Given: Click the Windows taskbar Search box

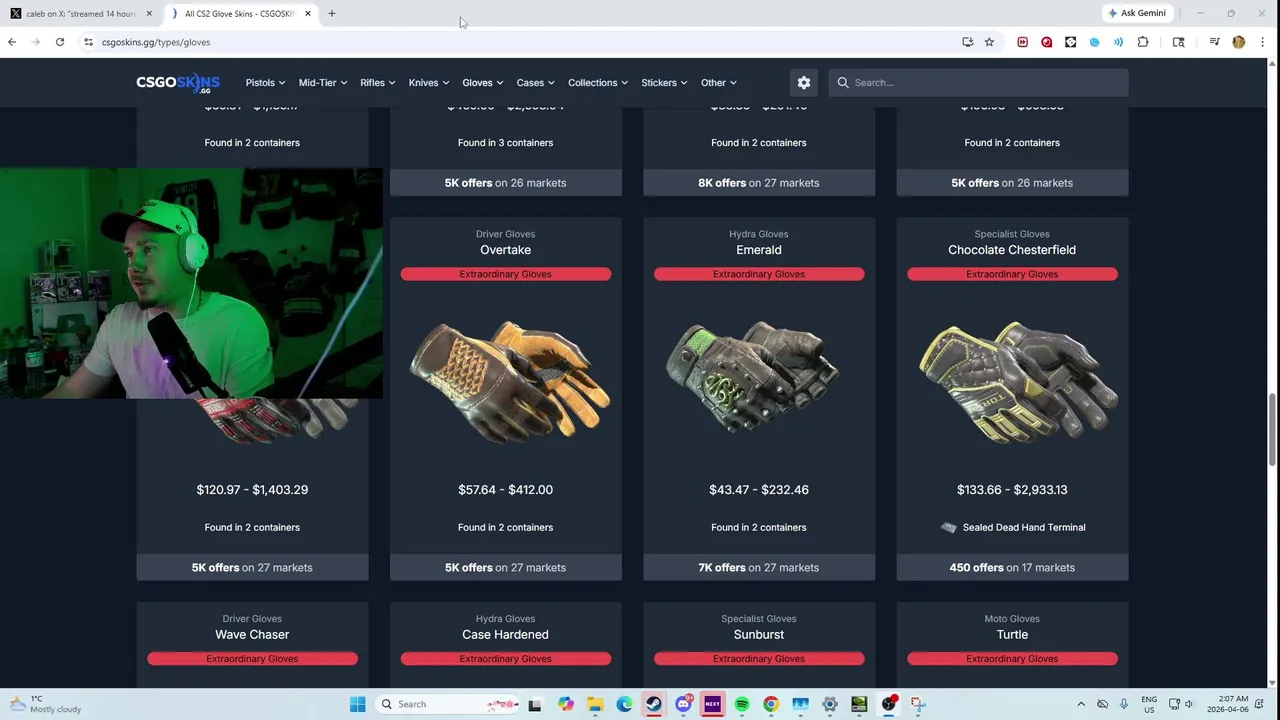Looking at the screenshot, I should point(450,704).
